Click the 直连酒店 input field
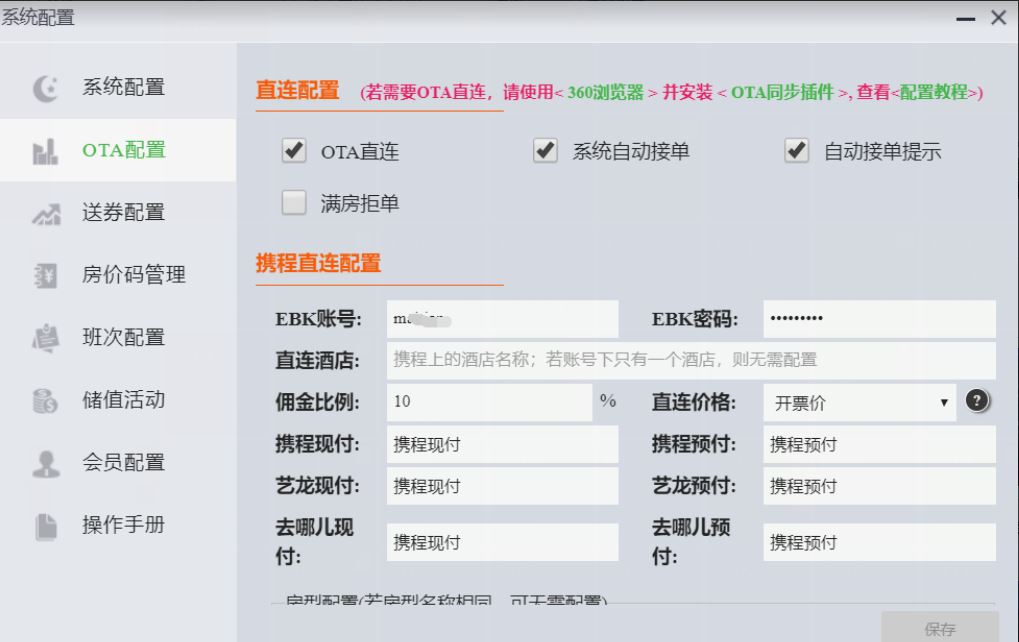Screen dimensions: 1019x642 pos(690,360)
